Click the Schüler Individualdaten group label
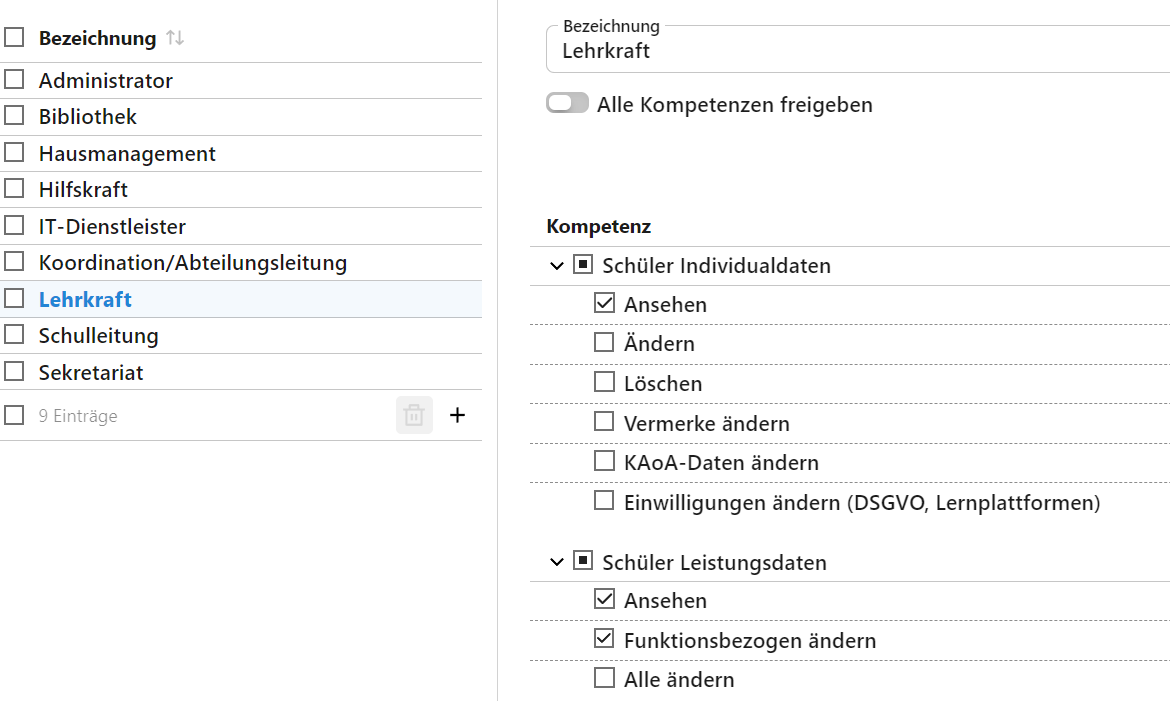This screenshot has width=1170, height=701. click(x=716, y=266)
